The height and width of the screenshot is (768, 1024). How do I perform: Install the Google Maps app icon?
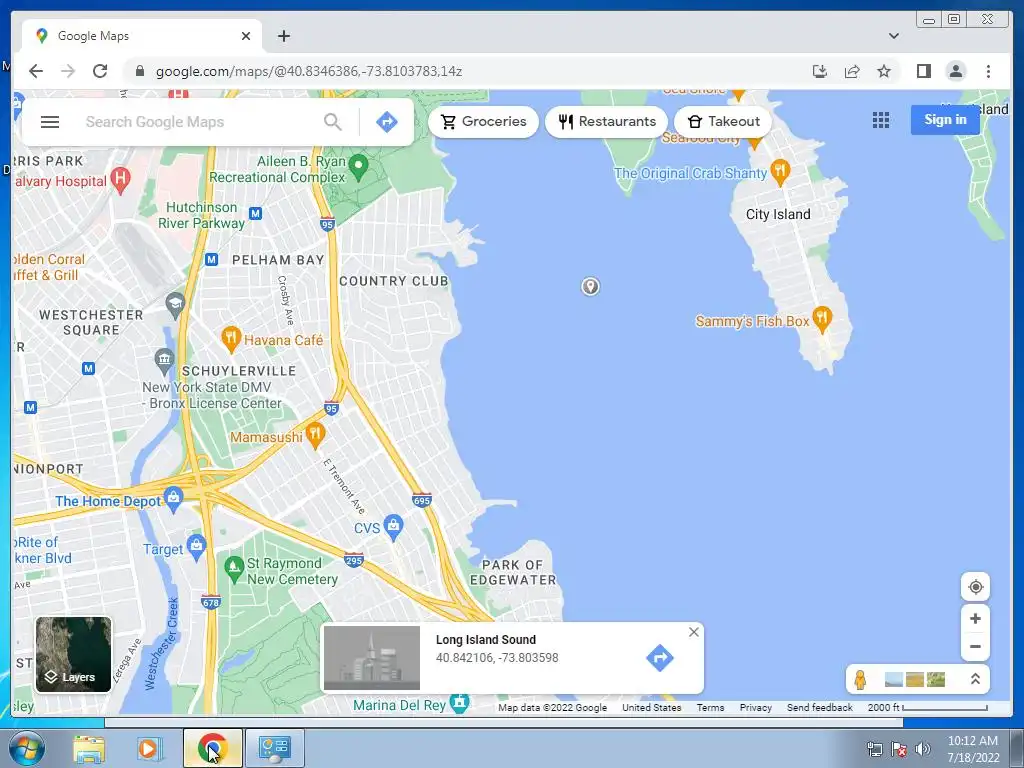(x=820, y=71)
